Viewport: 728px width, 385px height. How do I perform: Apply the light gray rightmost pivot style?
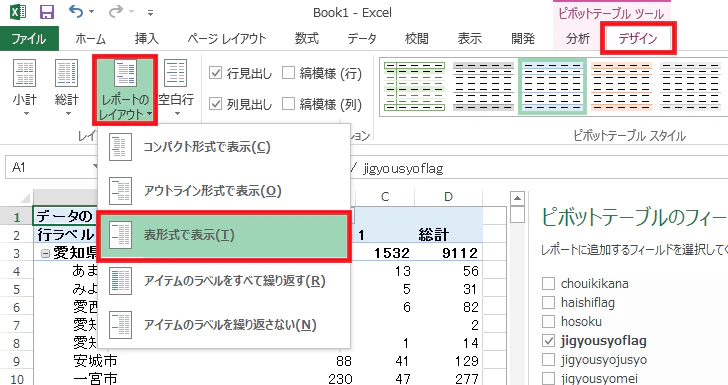pyautogui.click(x=690, y=86)
